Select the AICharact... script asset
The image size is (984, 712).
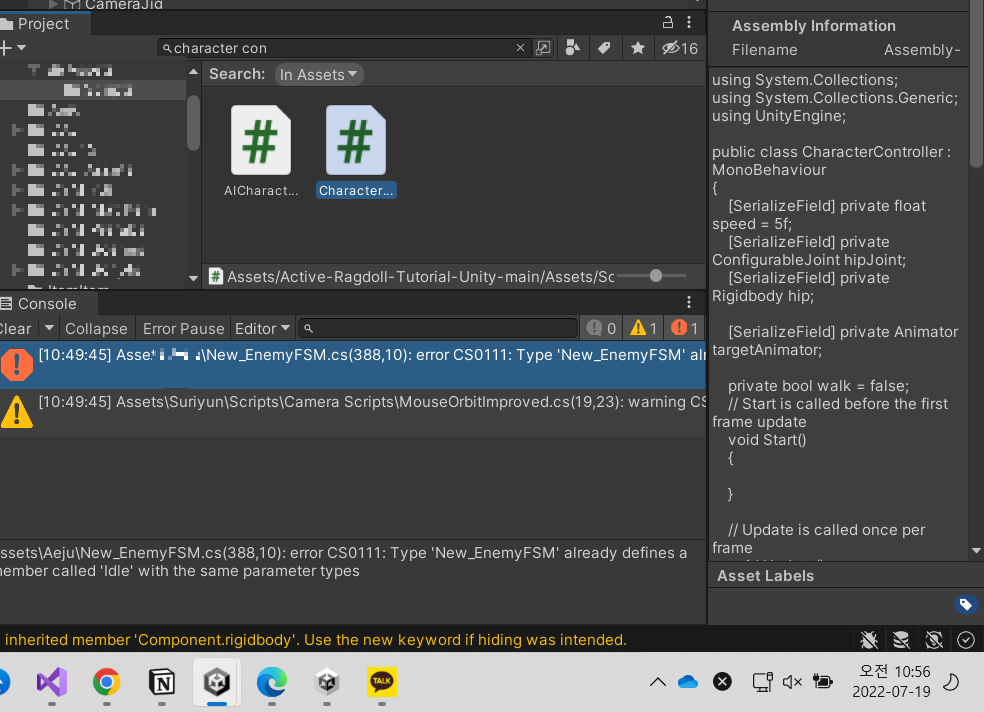pyautogui.click(x=261, y=151)
